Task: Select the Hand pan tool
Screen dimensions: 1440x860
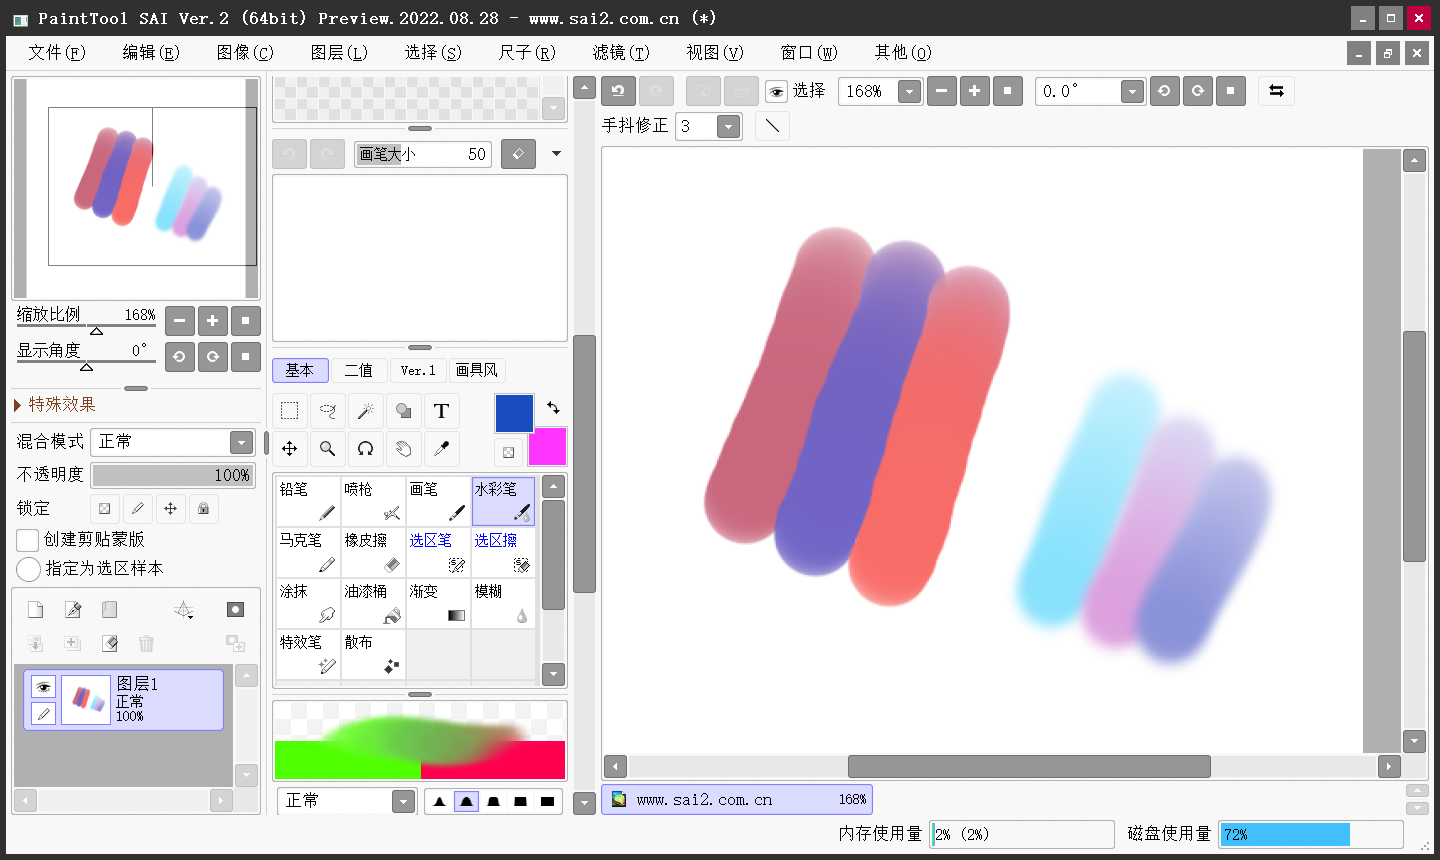Action: (404, 449)
